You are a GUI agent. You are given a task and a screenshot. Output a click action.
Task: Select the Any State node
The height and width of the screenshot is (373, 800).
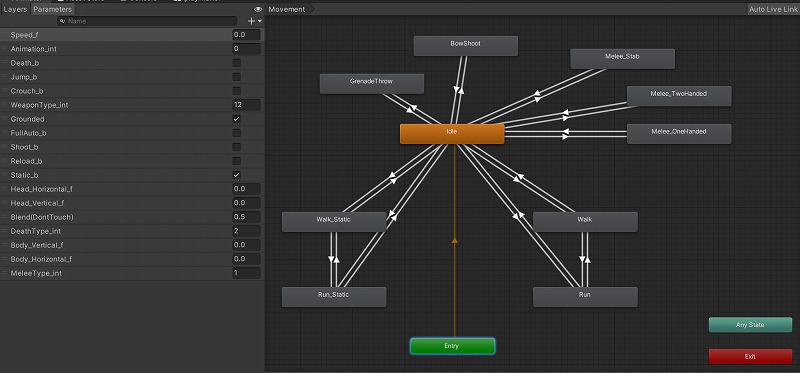click(x=750, y=325)
